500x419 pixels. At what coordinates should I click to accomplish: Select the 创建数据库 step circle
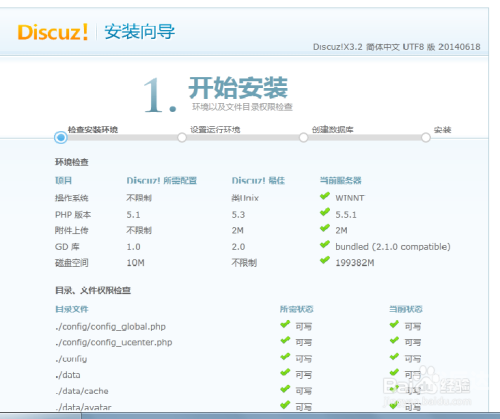pos(303,137)
